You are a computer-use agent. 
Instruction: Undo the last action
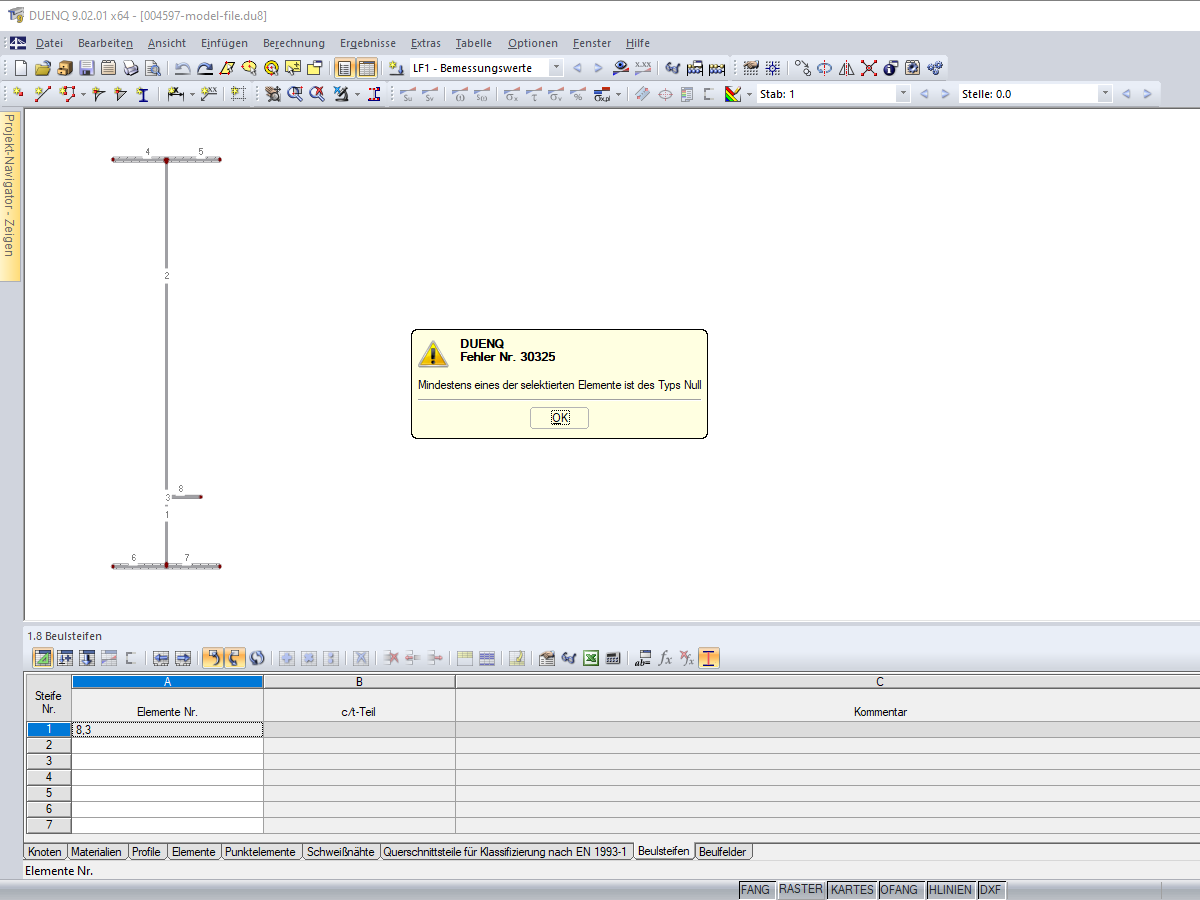(182, 68)
